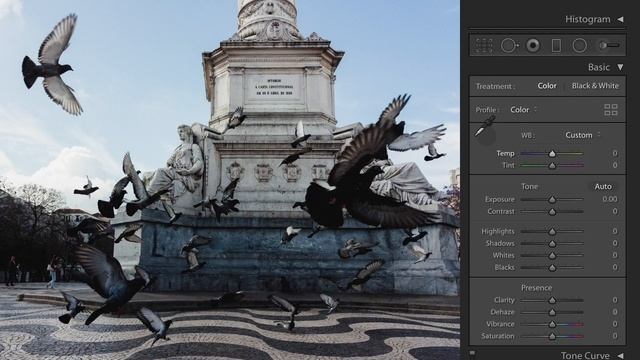This screenshot has width=640, height=360.
Task: Click the Blacks slider handle
Action: coord(552,267)
